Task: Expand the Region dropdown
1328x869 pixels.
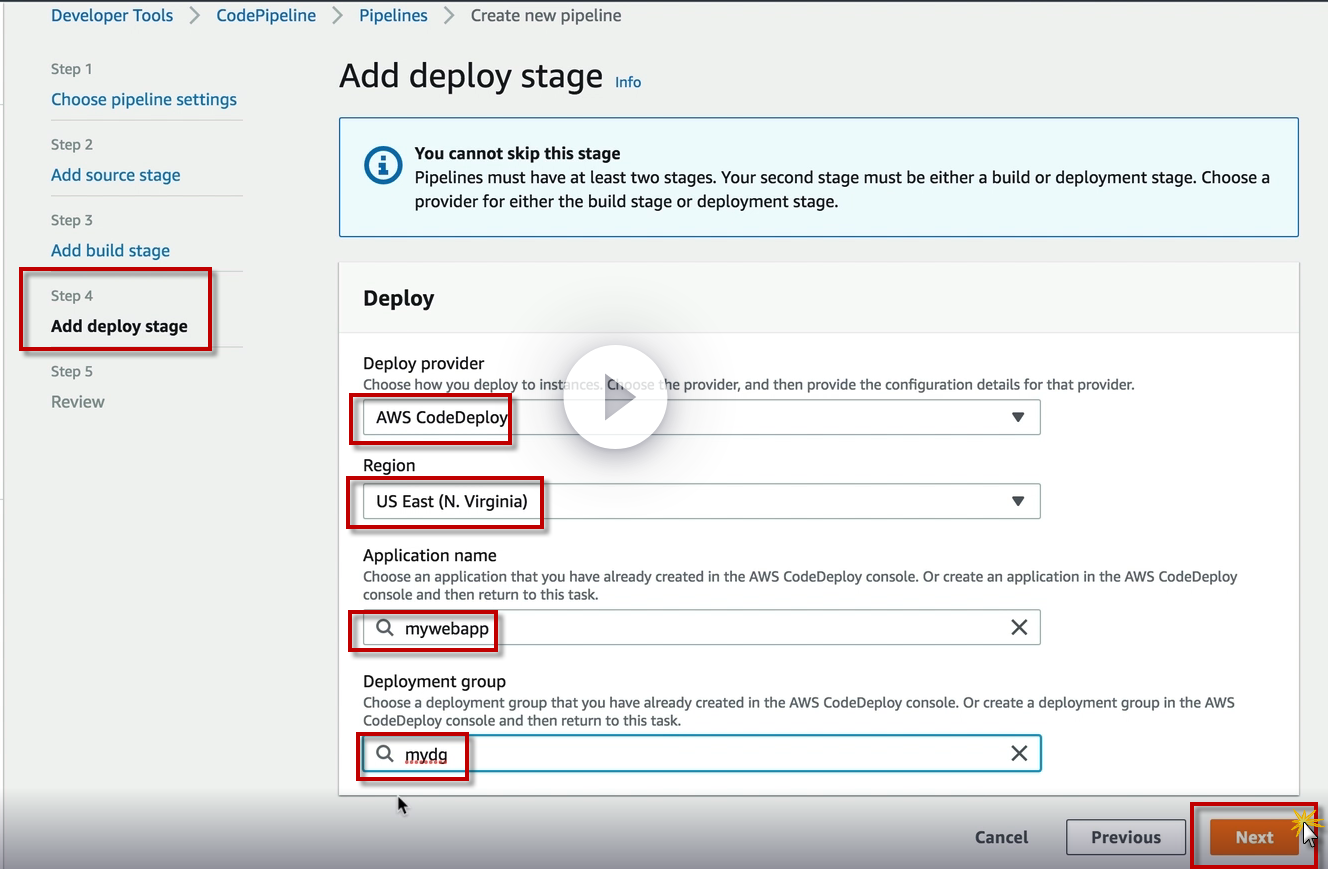Action: pyautogui.click(x=701, y=501)
